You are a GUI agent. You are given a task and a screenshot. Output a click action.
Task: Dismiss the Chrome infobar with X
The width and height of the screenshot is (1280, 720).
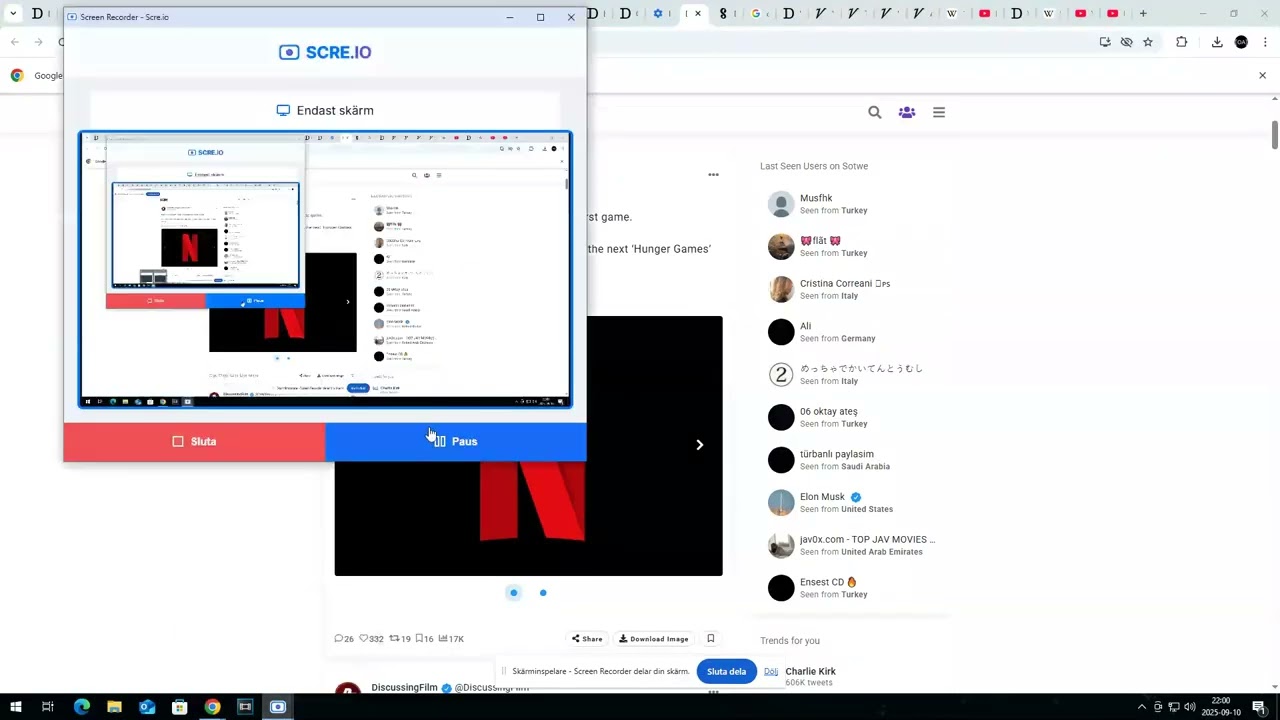[1262, 75]
